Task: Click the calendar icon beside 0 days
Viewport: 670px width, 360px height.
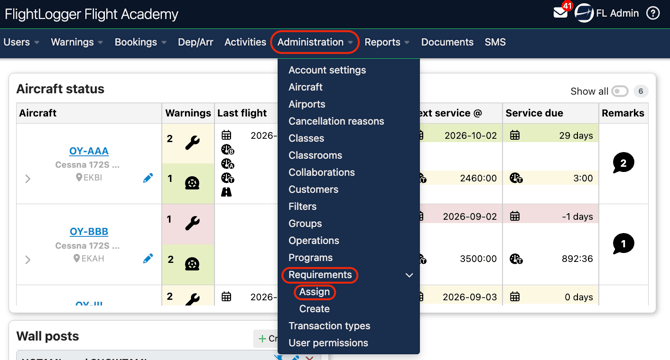Action: coord(515,296)
